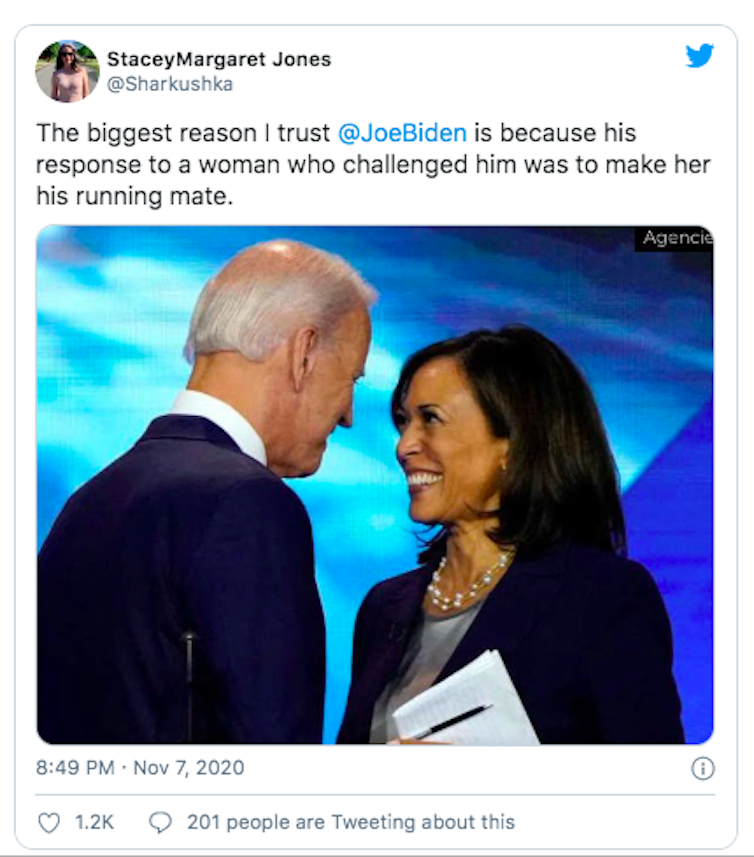Like the tweet with the heart icon

[49, 822]
